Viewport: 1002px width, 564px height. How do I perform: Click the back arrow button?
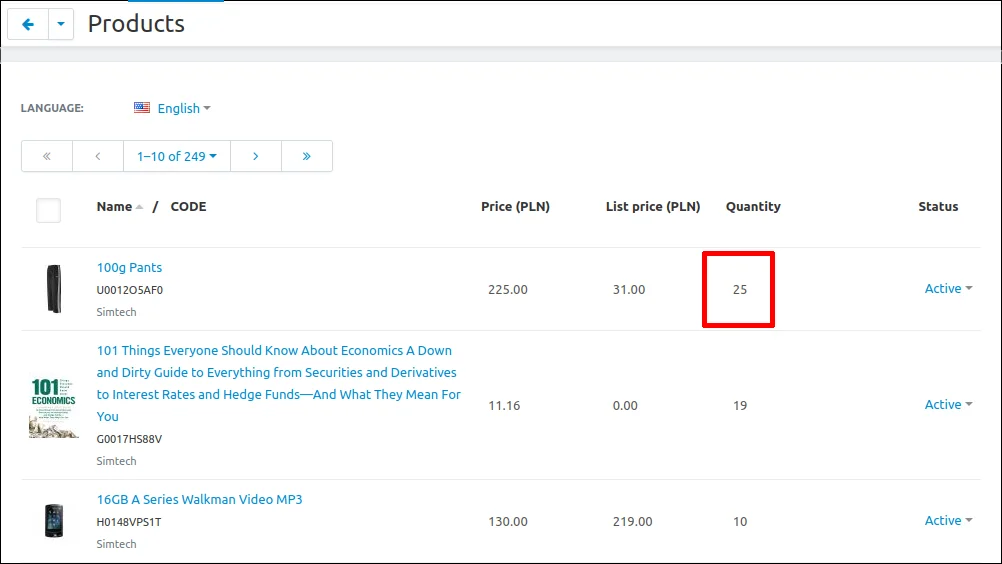point(28,25)
